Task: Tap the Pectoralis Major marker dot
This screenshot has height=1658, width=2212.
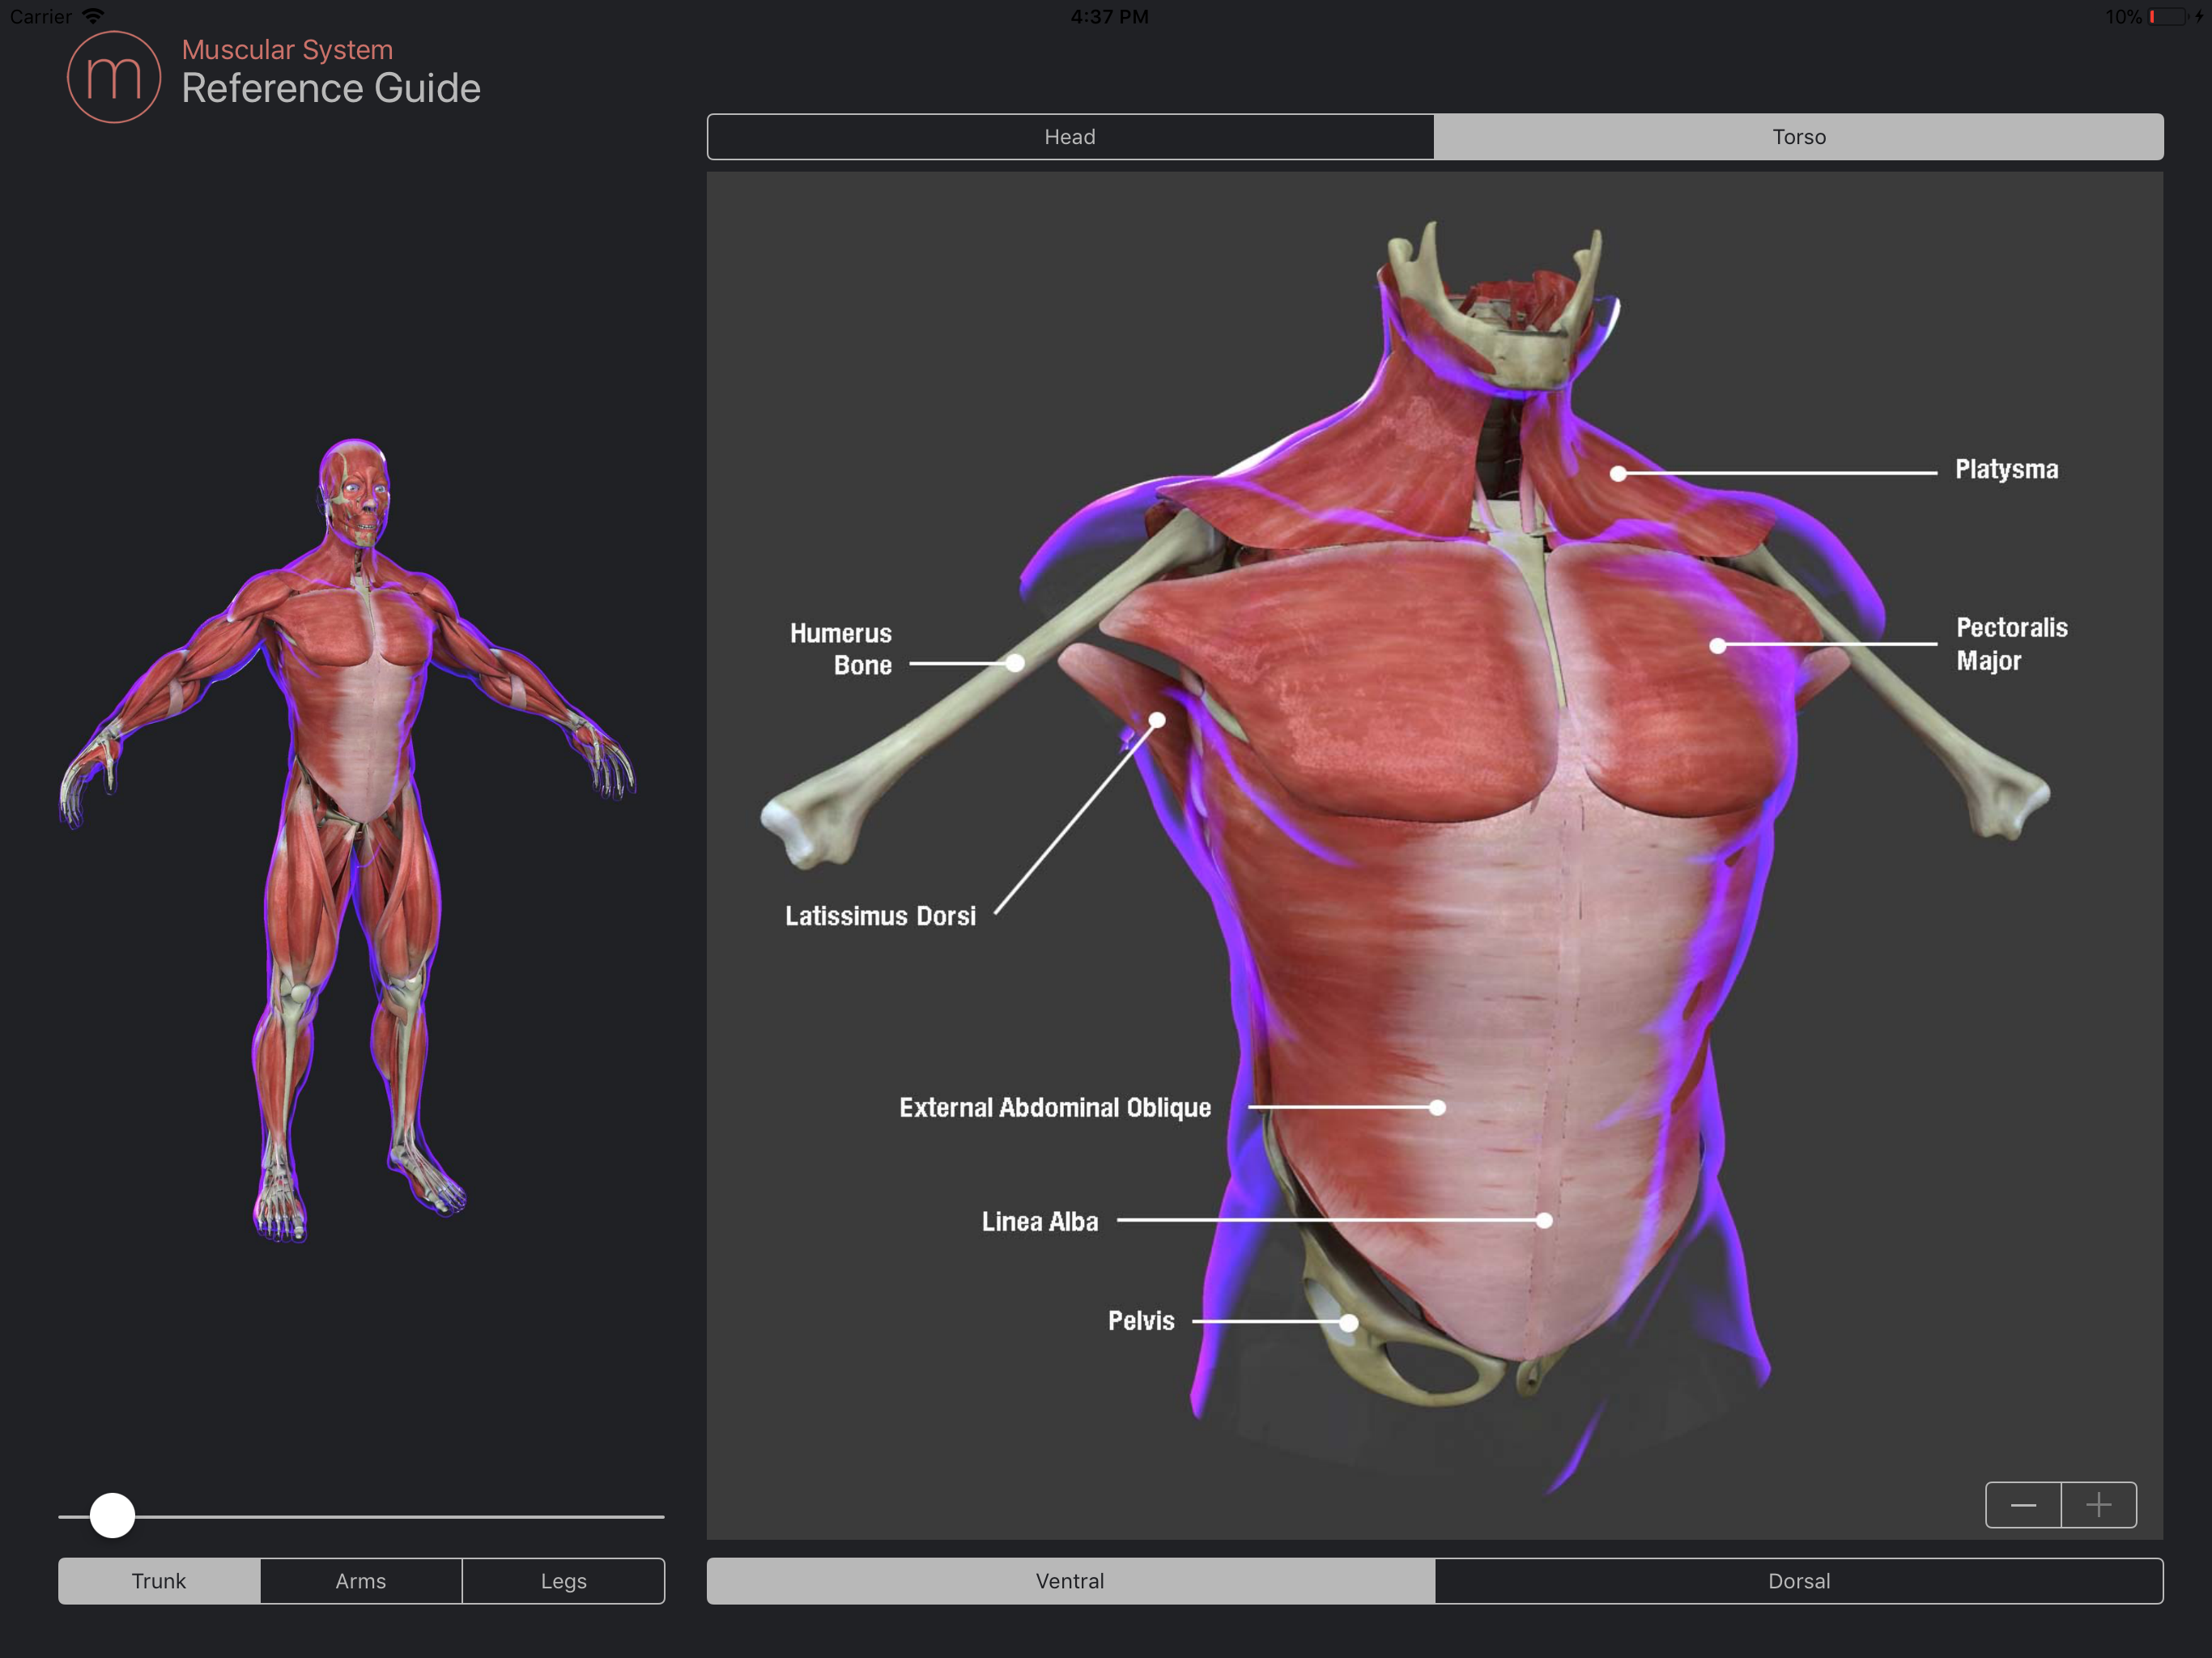Action: click(x=1717, y=646)
